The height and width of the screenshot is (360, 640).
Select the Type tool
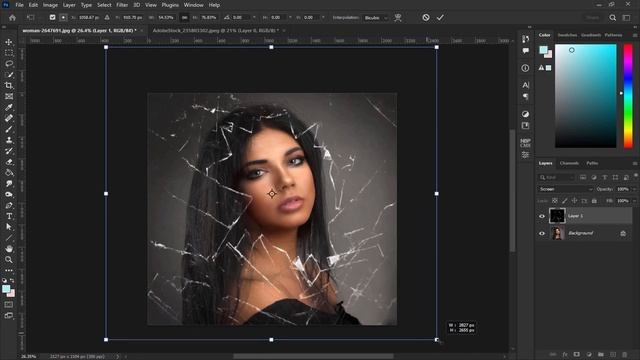coord(9,216)
